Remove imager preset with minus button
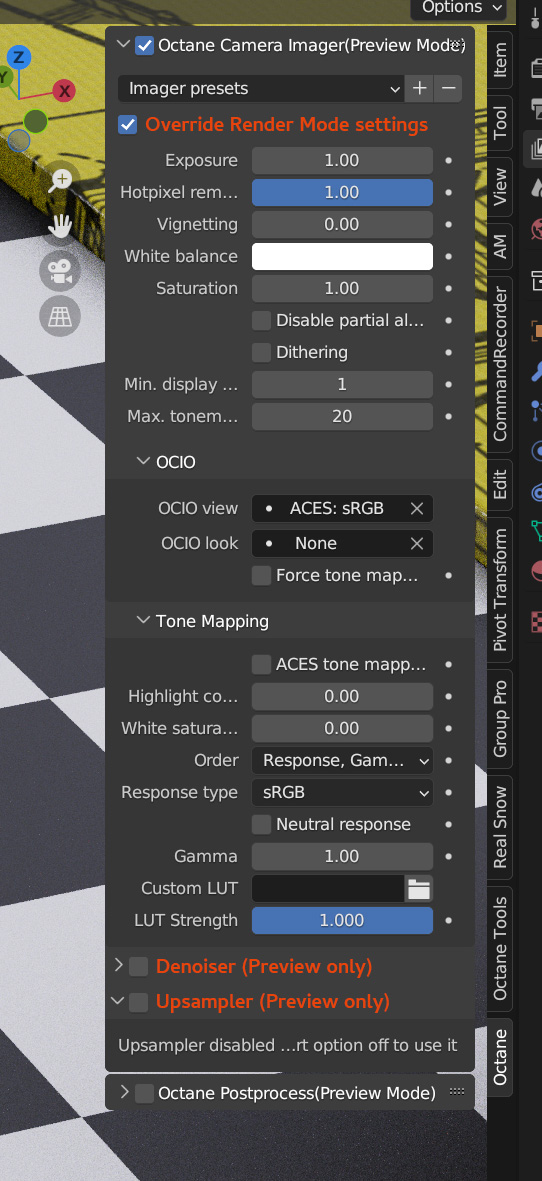Viewport: 542px width, 1181px height. [x=448, y=89]
